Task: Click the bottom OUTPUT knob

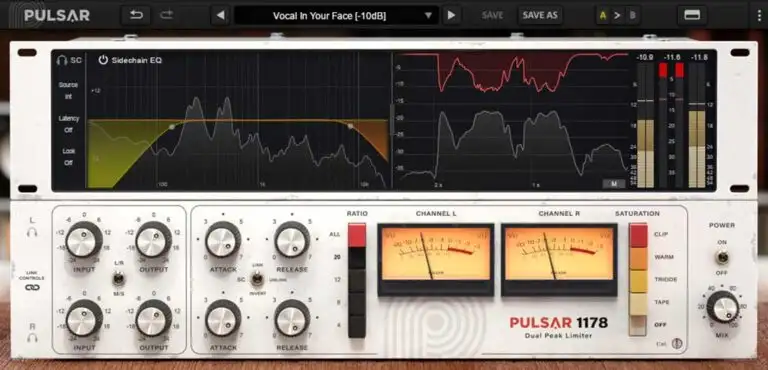Action: 154,318
